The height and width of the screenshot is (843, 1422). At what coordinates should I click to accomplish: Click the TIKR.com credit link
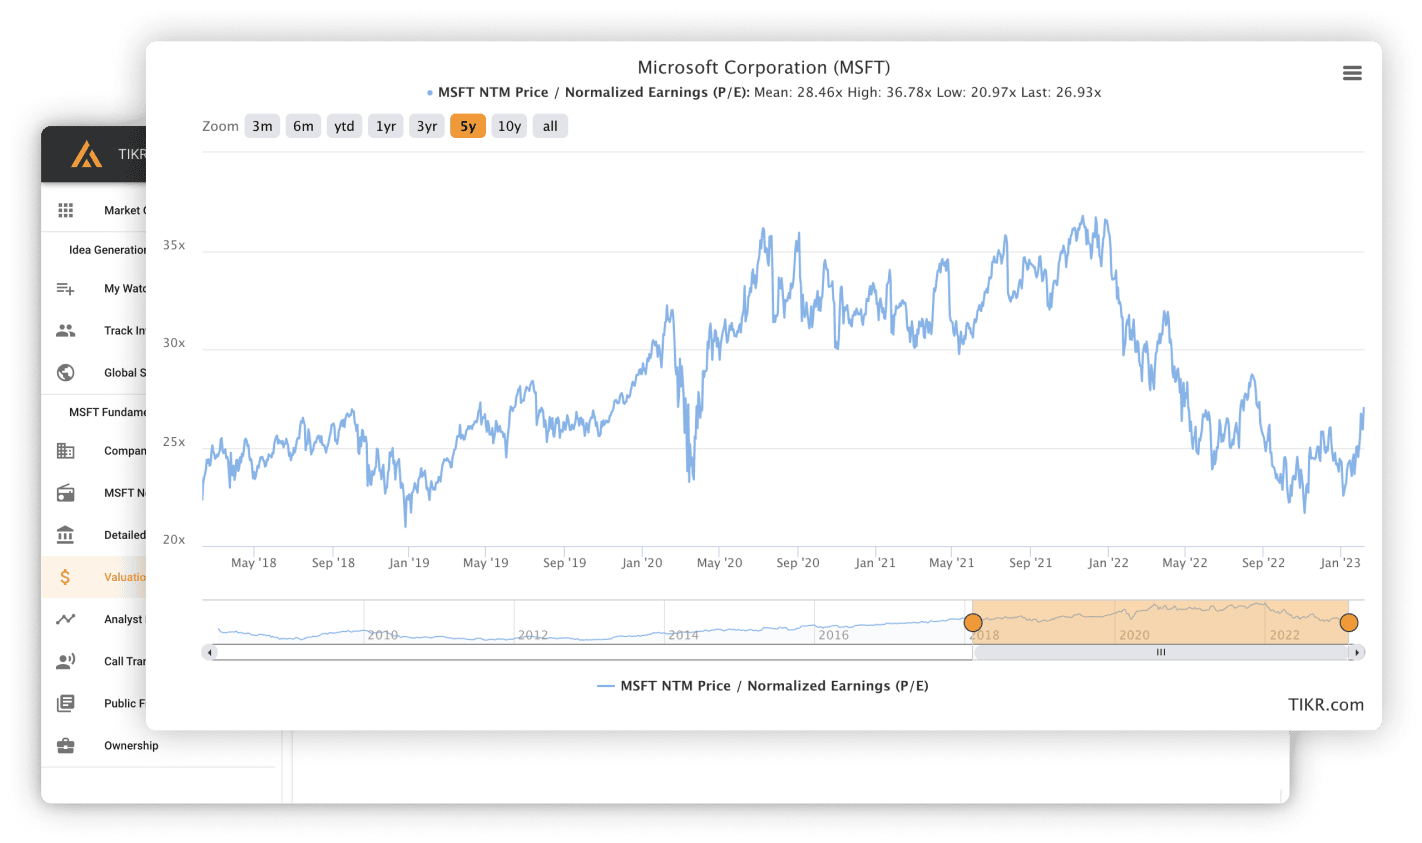[x=1326, y=705]
